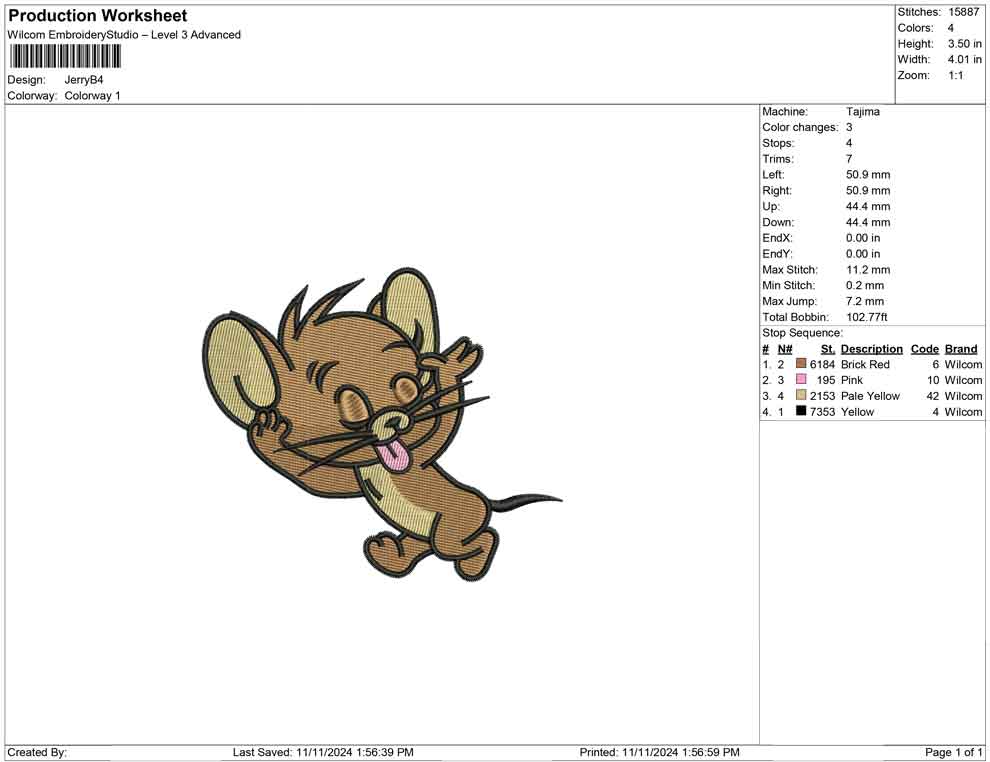Click the Width value '4.01 in'
Image resolution: width=990 pixels, height=762 pixels.
(x=965, y=59)
